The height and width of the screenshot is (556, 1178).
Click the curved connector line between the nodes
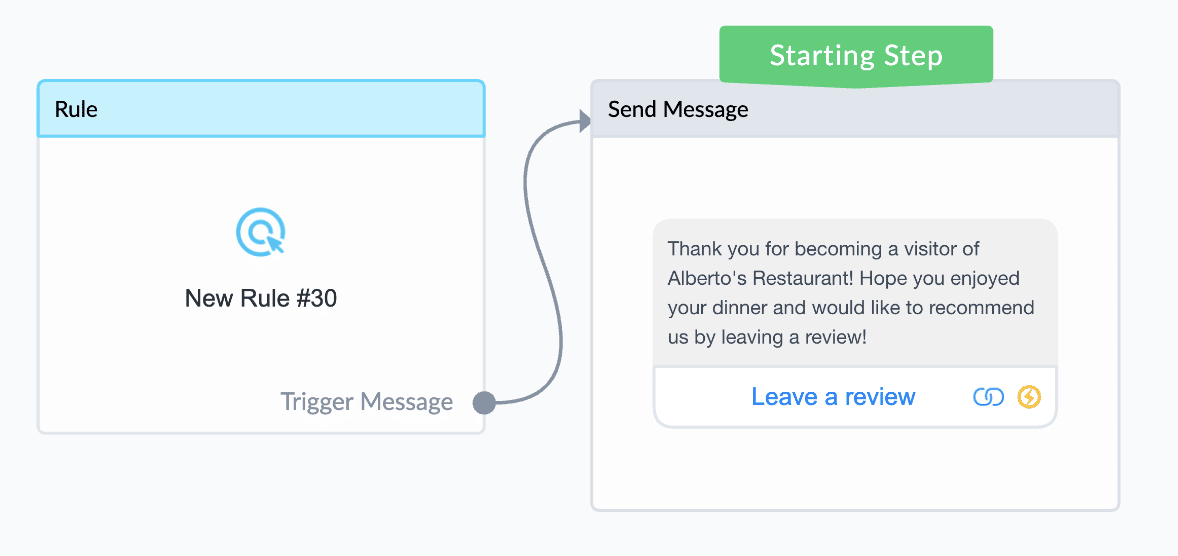click(x=542, y=262)
